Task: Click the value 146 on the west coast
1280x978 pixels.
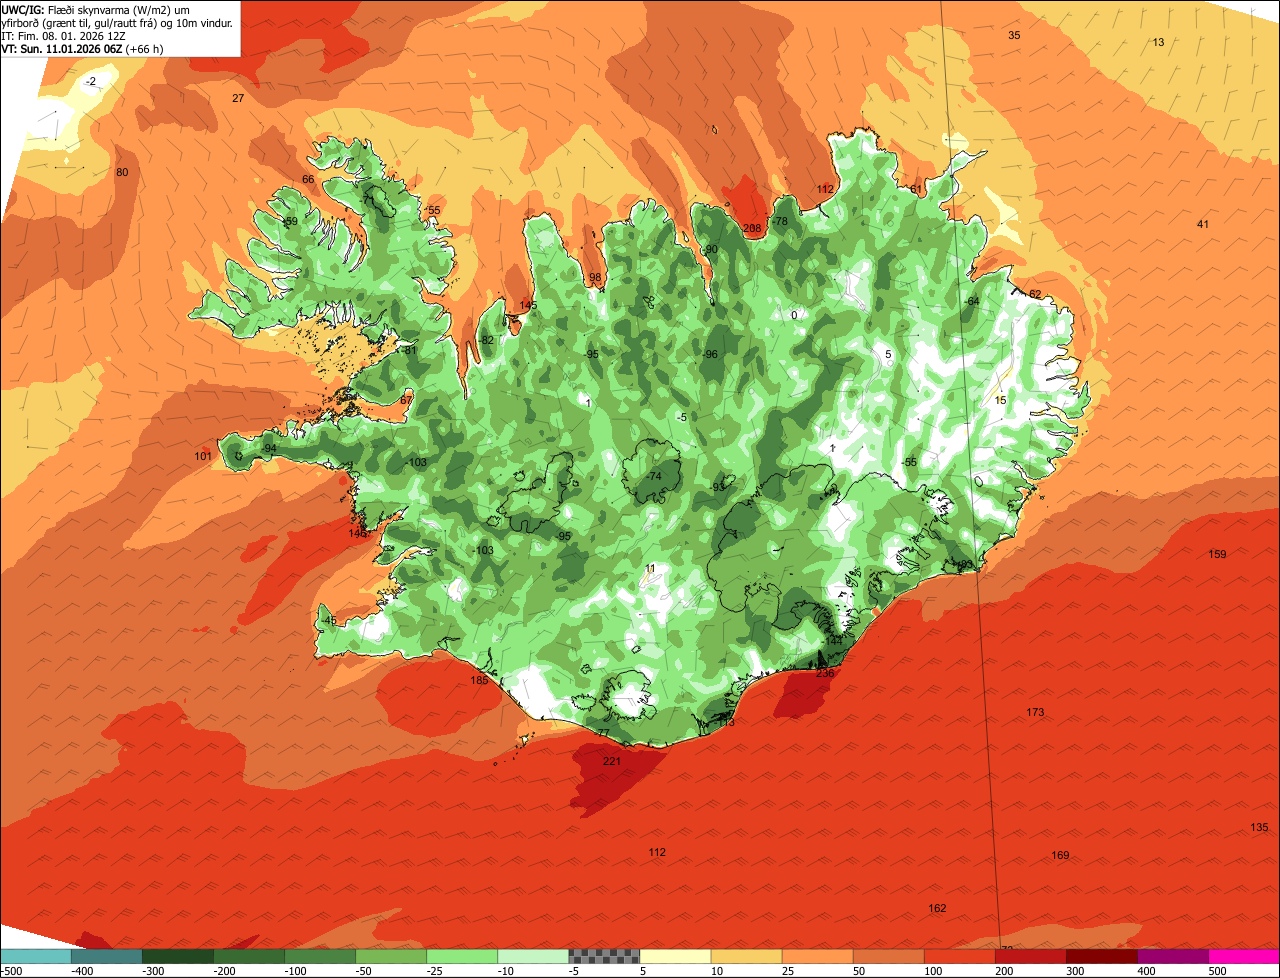Action: click(357, 533)
